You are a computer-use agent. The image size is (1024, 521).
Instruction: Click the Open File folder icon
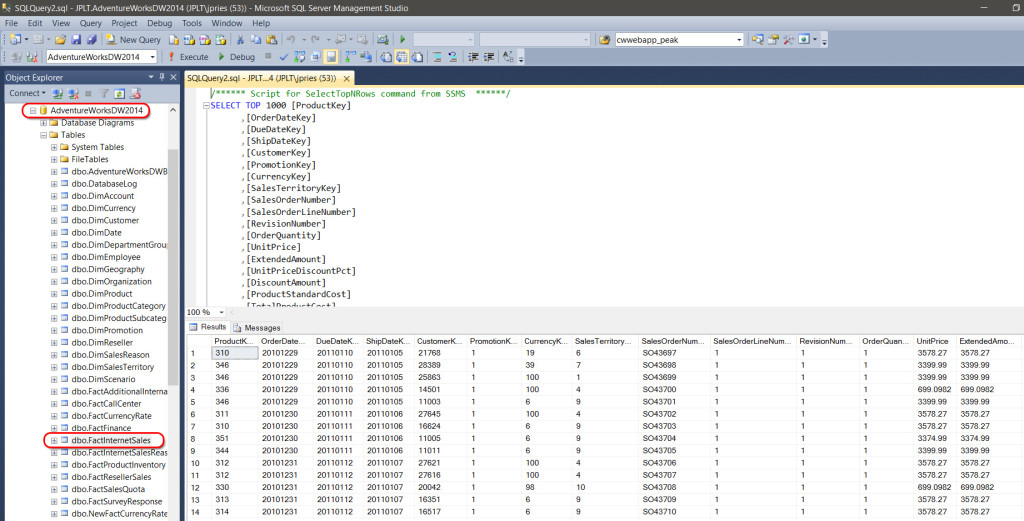pos(61,40)
